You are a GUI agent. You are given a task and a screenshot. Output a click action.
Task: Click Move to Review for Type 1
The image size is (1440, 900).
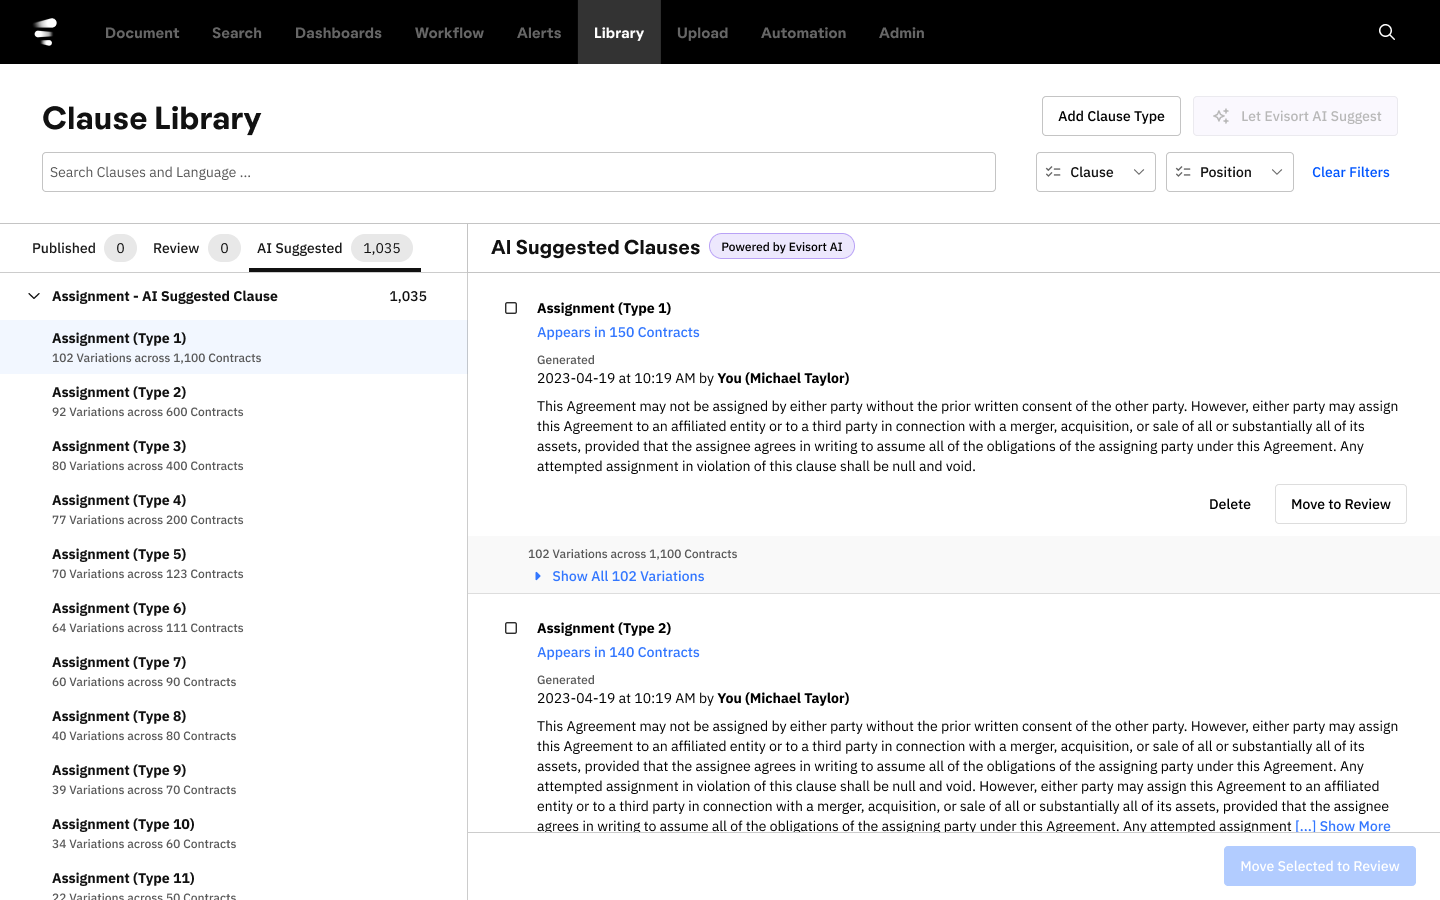[x=1339, y=504]
